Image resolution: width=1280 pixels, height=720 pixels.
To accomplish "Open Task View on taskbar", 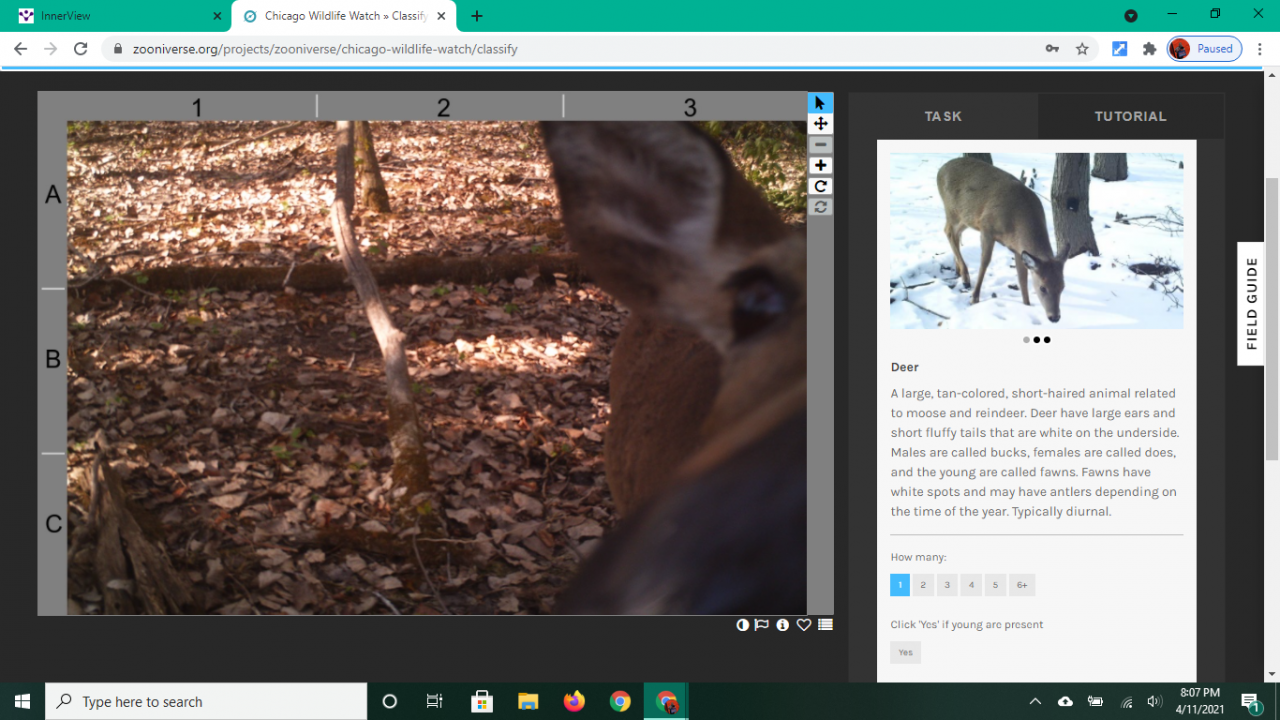I will 434,701.
